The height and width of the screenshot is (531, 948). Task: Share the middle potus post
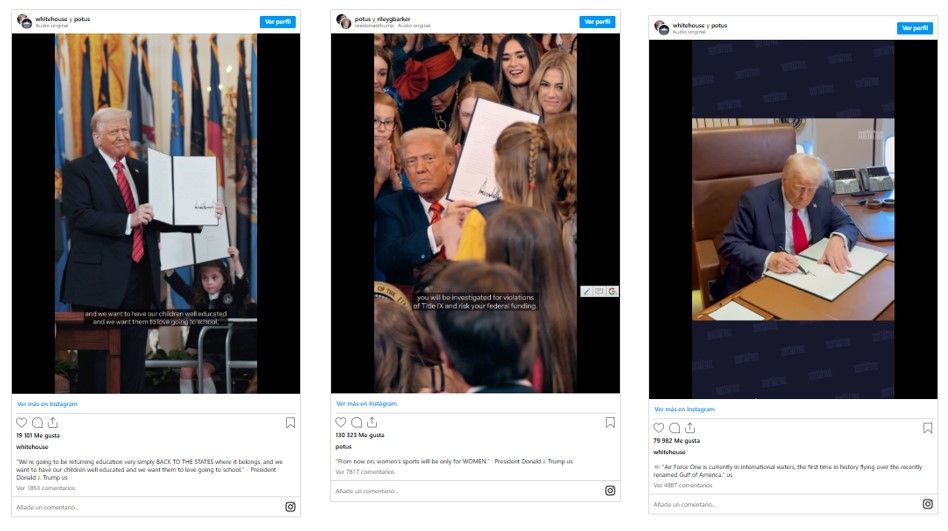coord(372,422)
